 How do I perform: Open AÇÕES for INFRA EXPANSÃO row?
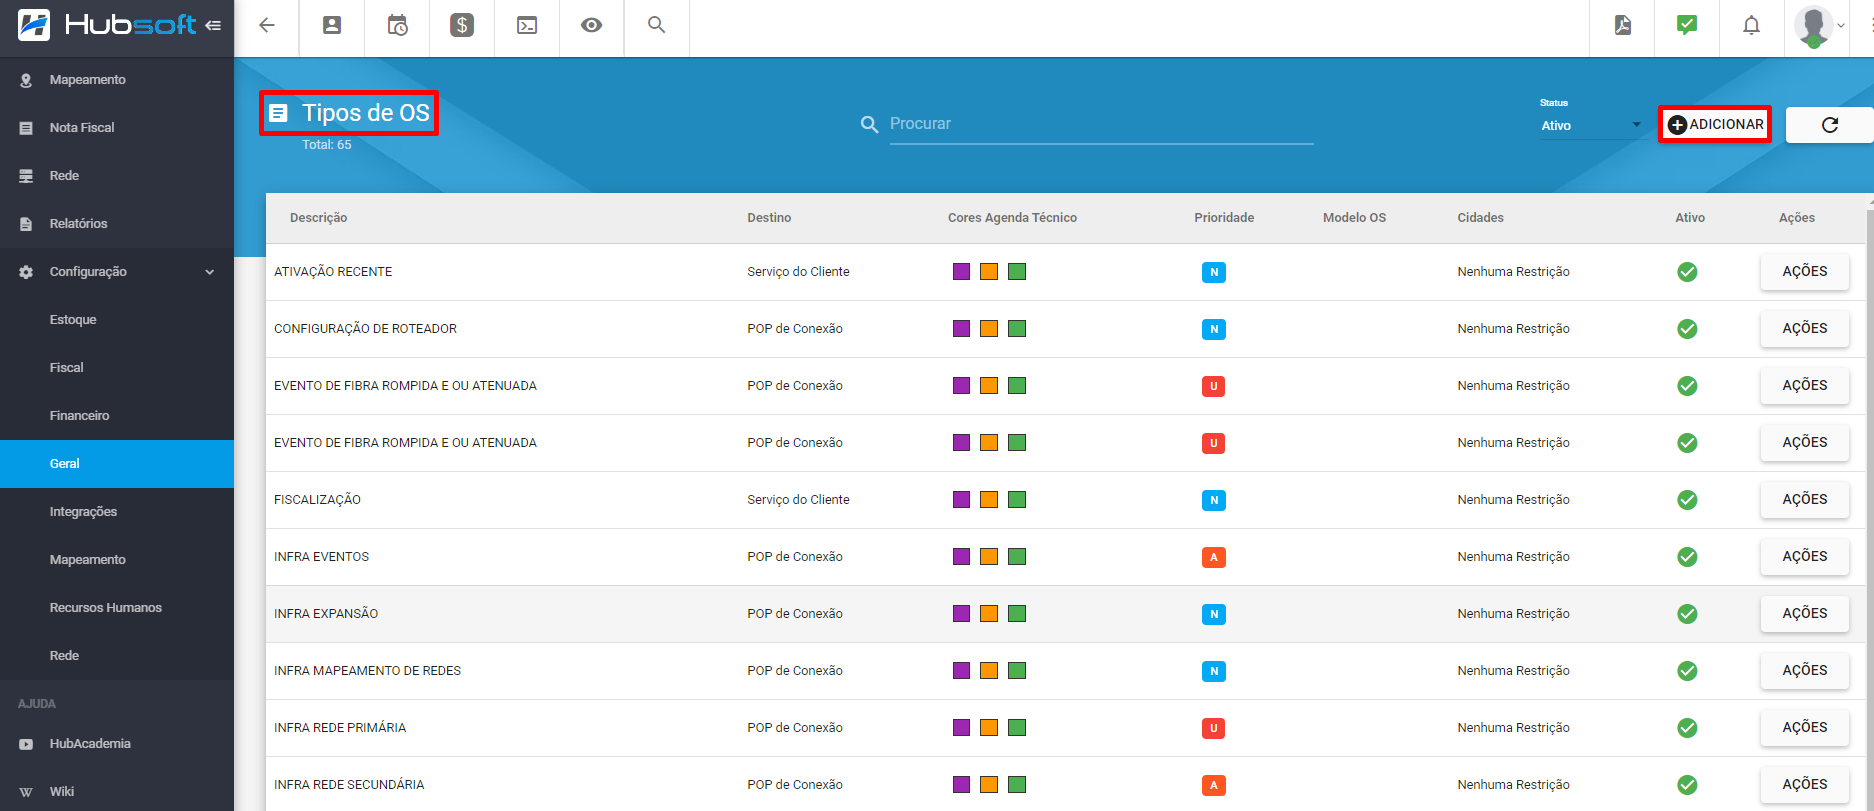click(1804, 614)
